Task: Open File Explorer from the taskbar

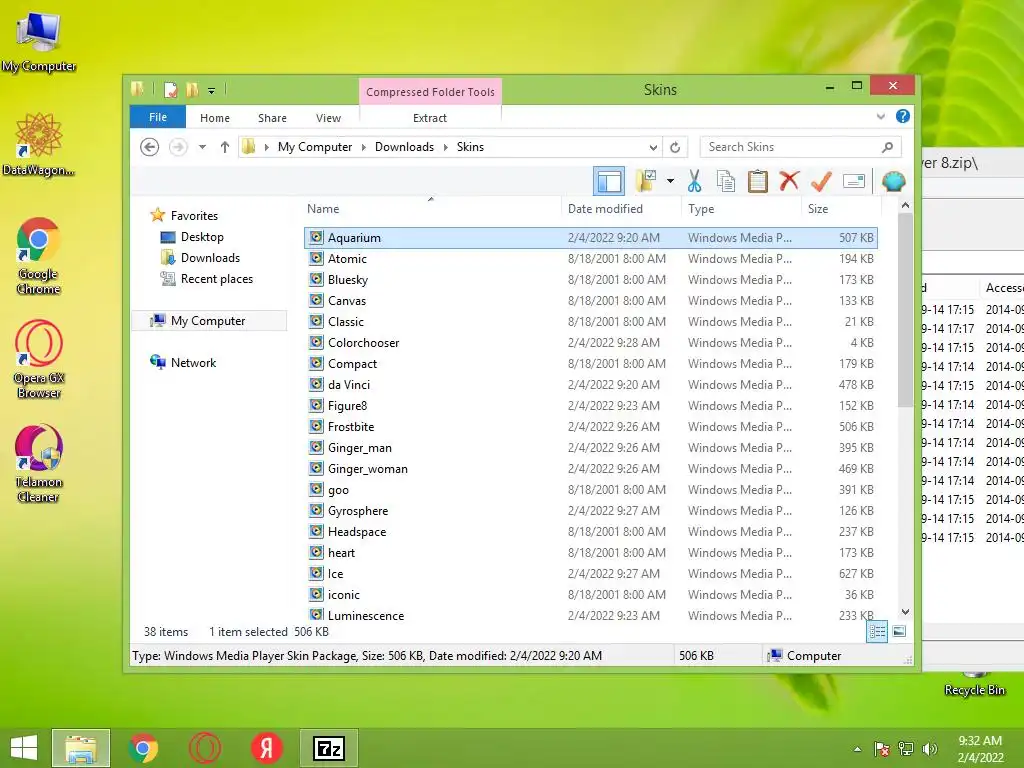Action: point(81,748)
